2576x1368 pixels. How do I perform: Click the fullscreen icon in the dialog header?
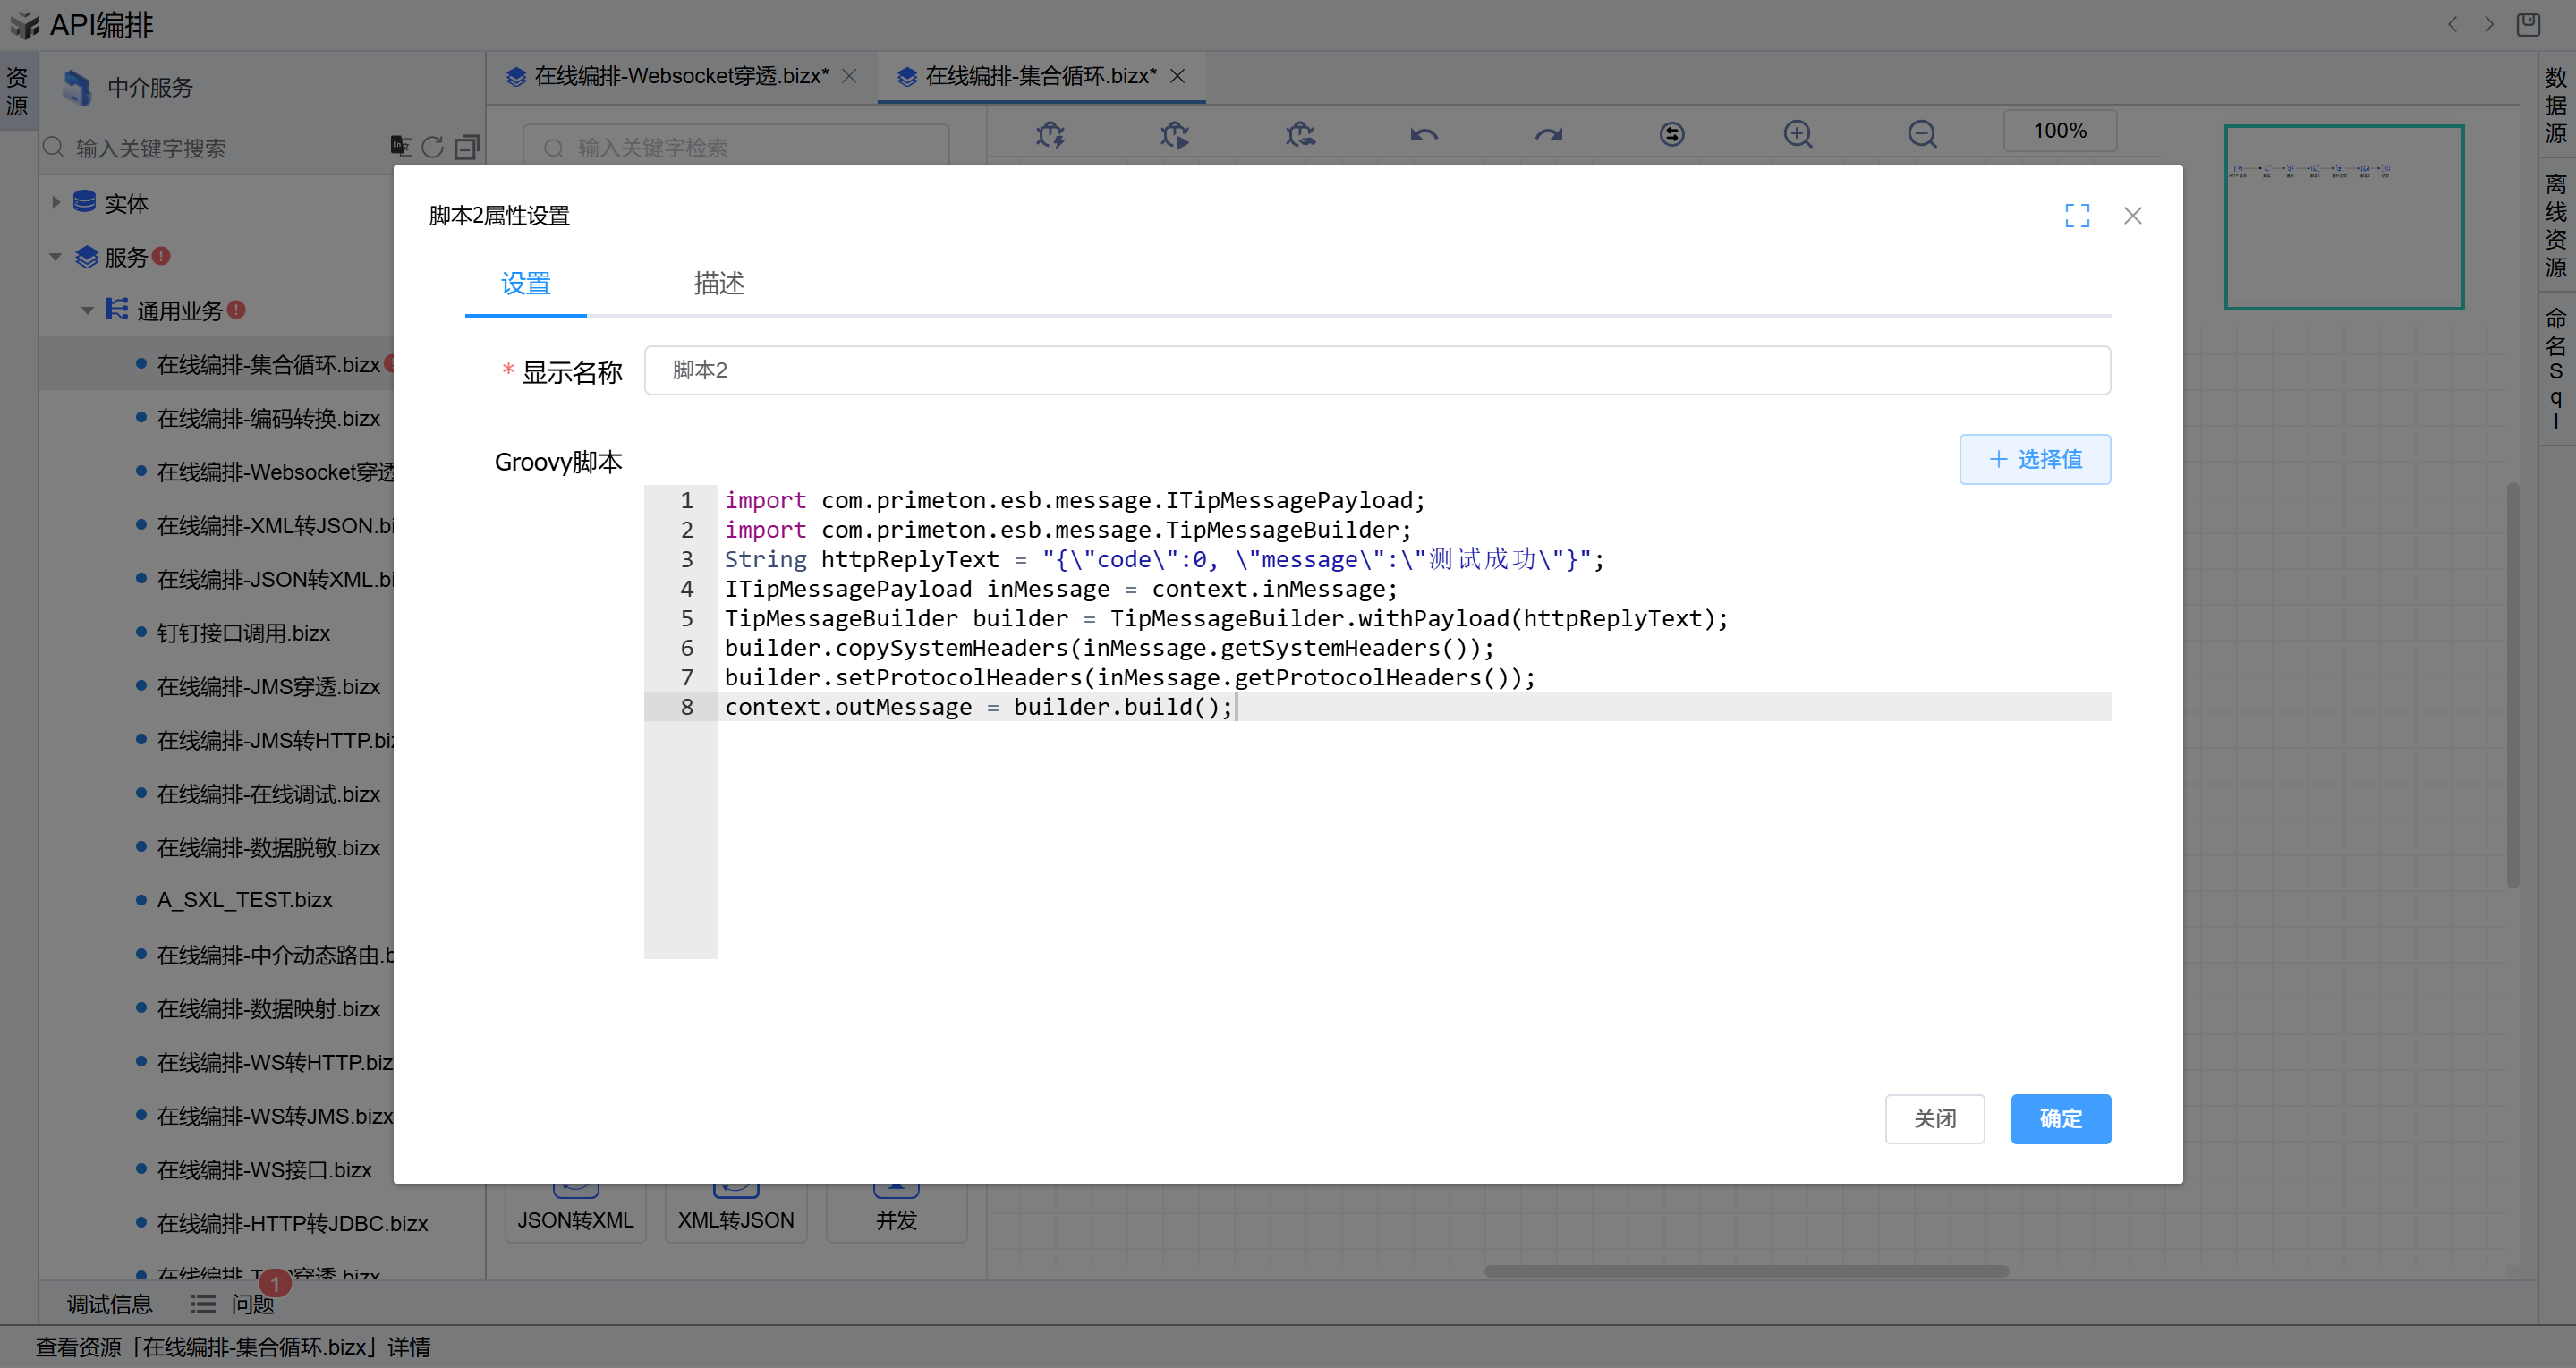(2077, 215)
